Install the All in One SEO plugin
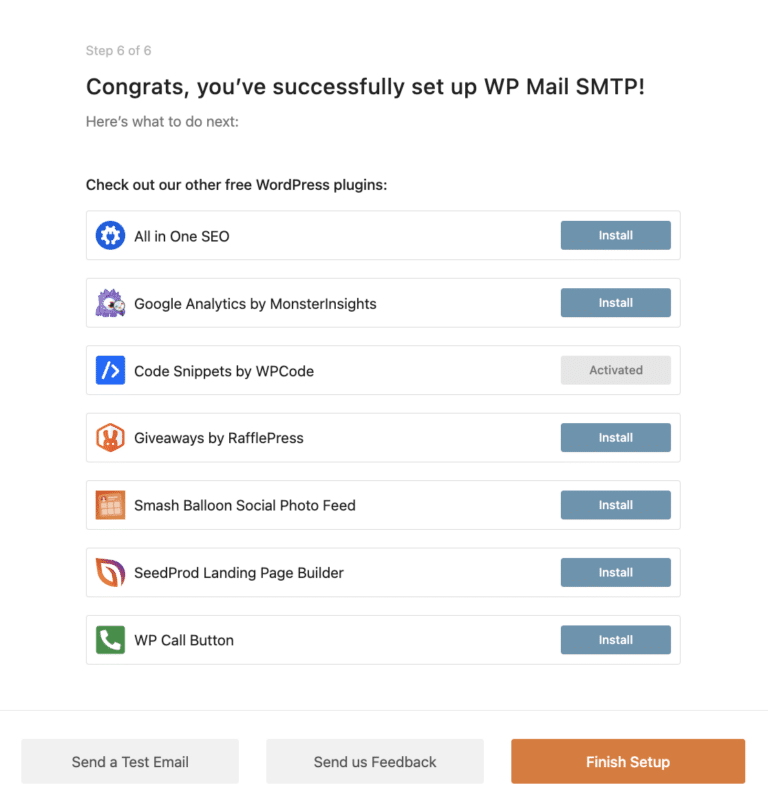 pyautogui.click(x=615, y=235)
